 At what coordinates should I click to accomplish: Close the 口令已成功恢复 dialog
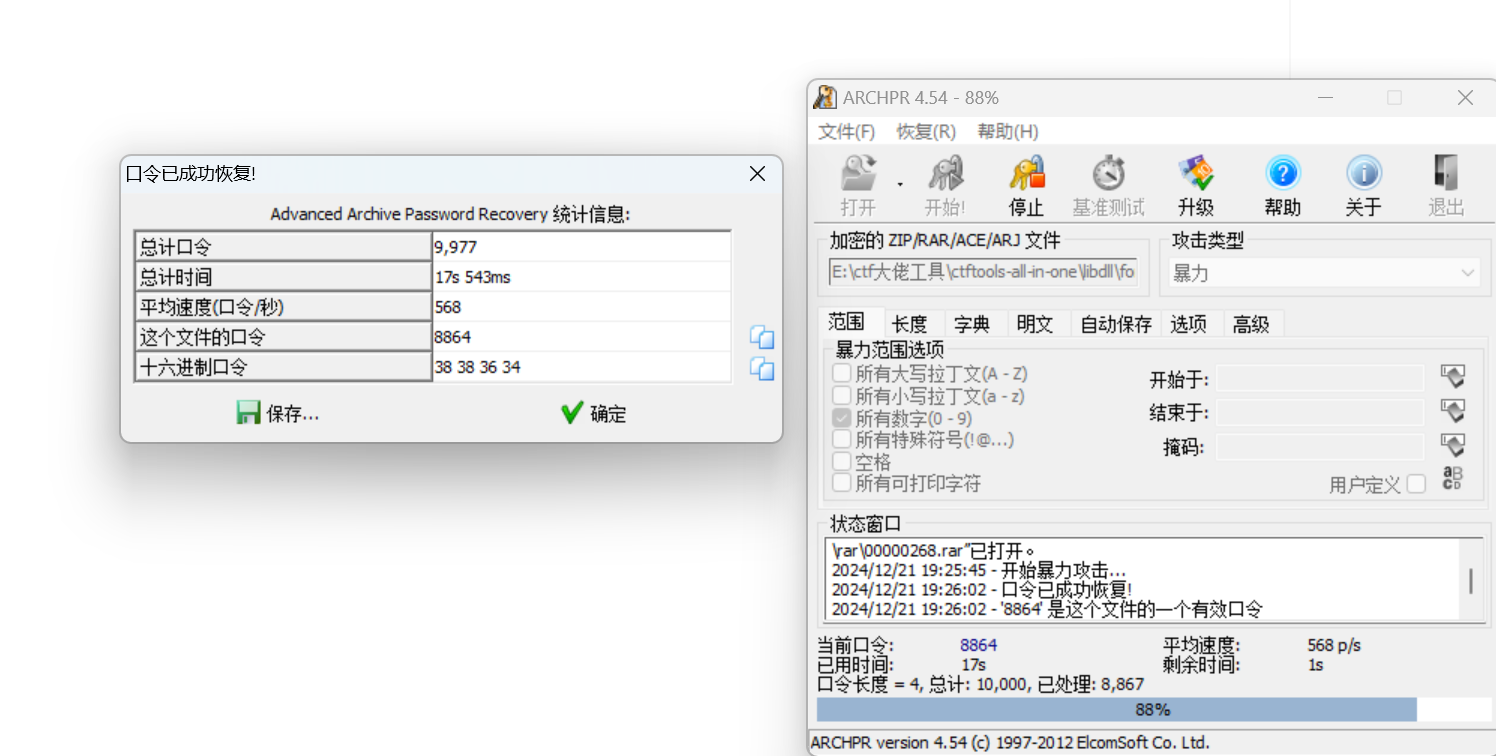tap(758, 174)
